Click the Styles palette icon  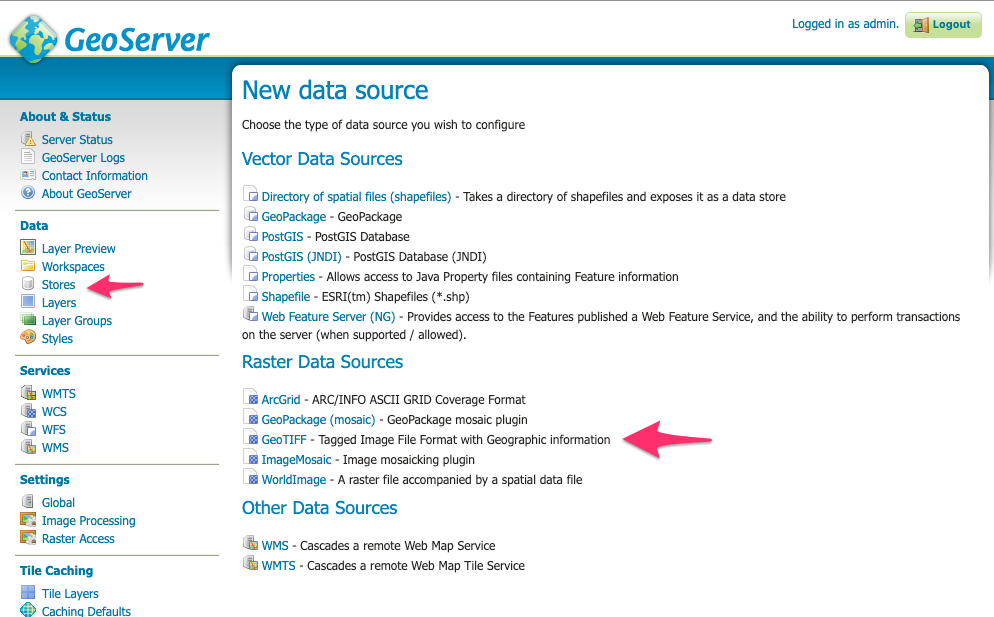tap(28, 337)
